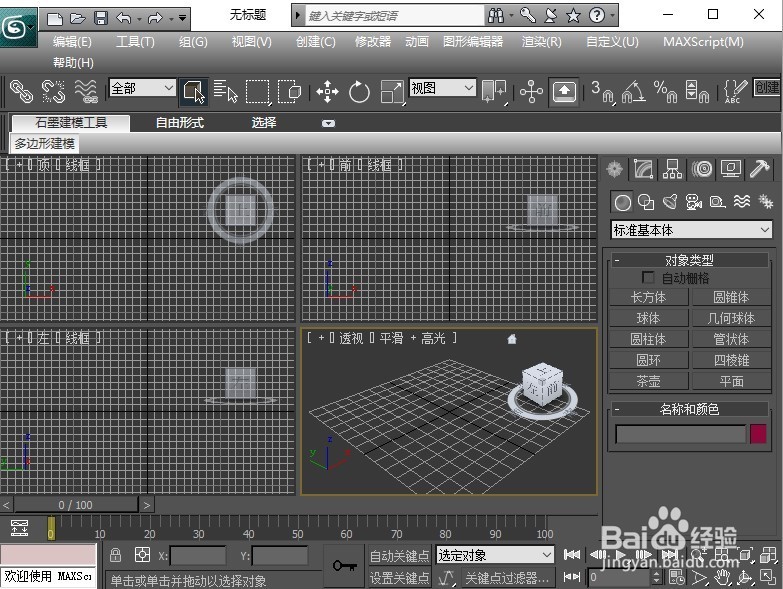783x589 pixels.
Task: Select the Scale tool
Action: coord(392,92)
